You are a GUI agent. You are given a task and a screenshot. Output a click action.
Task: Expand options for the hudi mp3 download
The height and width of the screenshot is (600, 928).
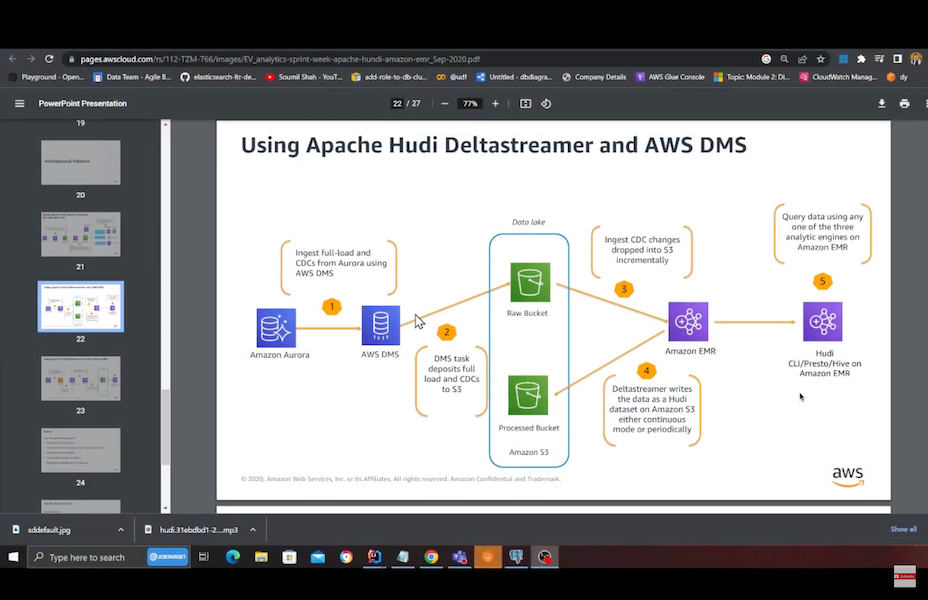253,529
